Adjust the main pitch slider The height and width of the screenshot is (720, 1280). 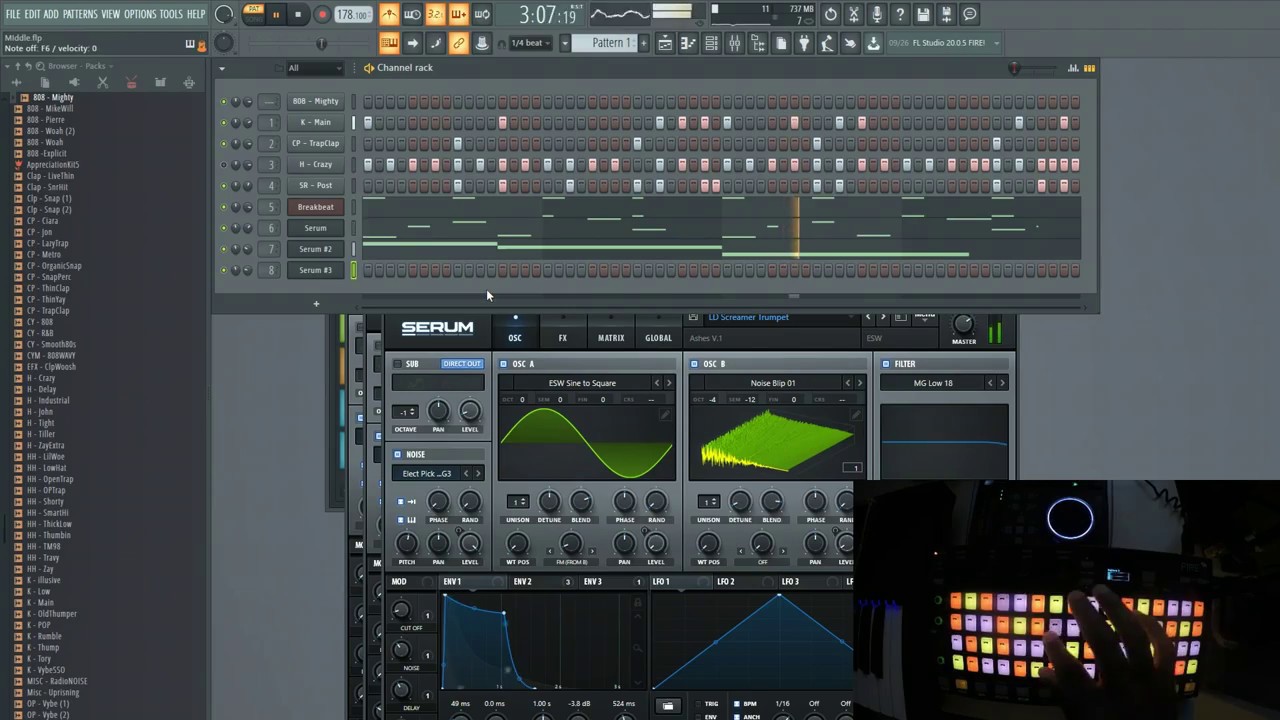tap(321, 43)
